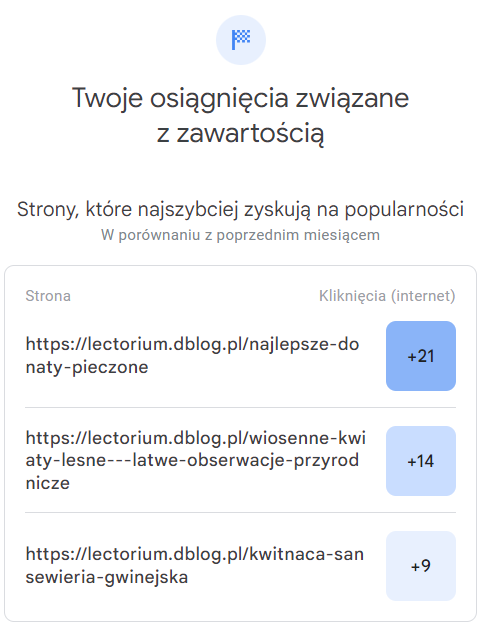The height and width of the screenshot is (628, 483).
Task: Open the wiosenne-kwiaty-lesne page link
Action: pos(195,460)
